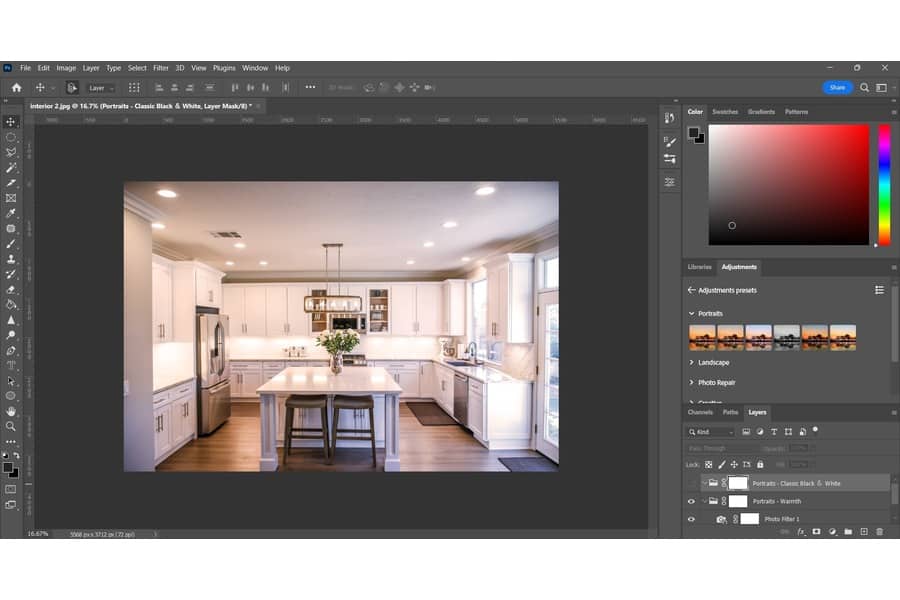Screen dimensions: 900x600
Task: Open the Plugins menu
Action: (x=224, y=68)
